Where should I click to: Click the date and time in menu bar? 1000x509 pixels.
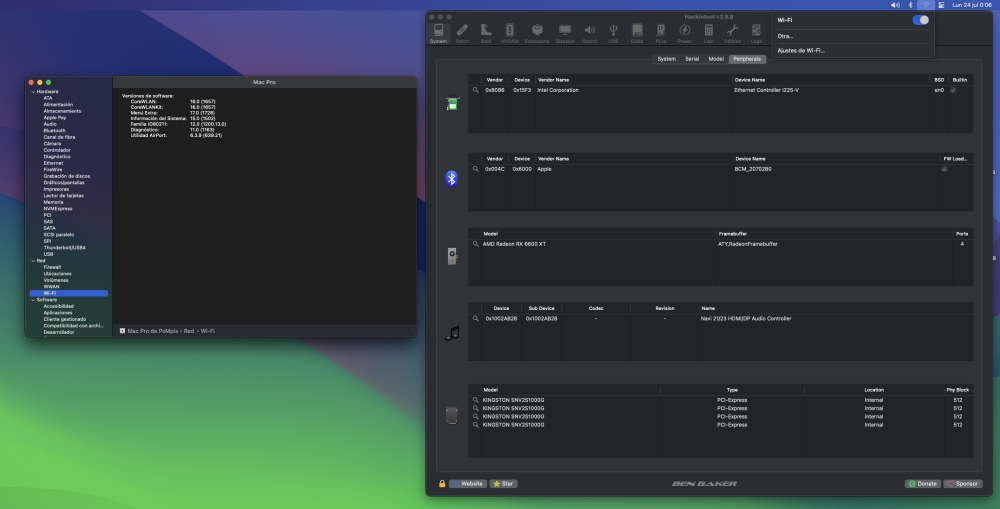[972, 4]
